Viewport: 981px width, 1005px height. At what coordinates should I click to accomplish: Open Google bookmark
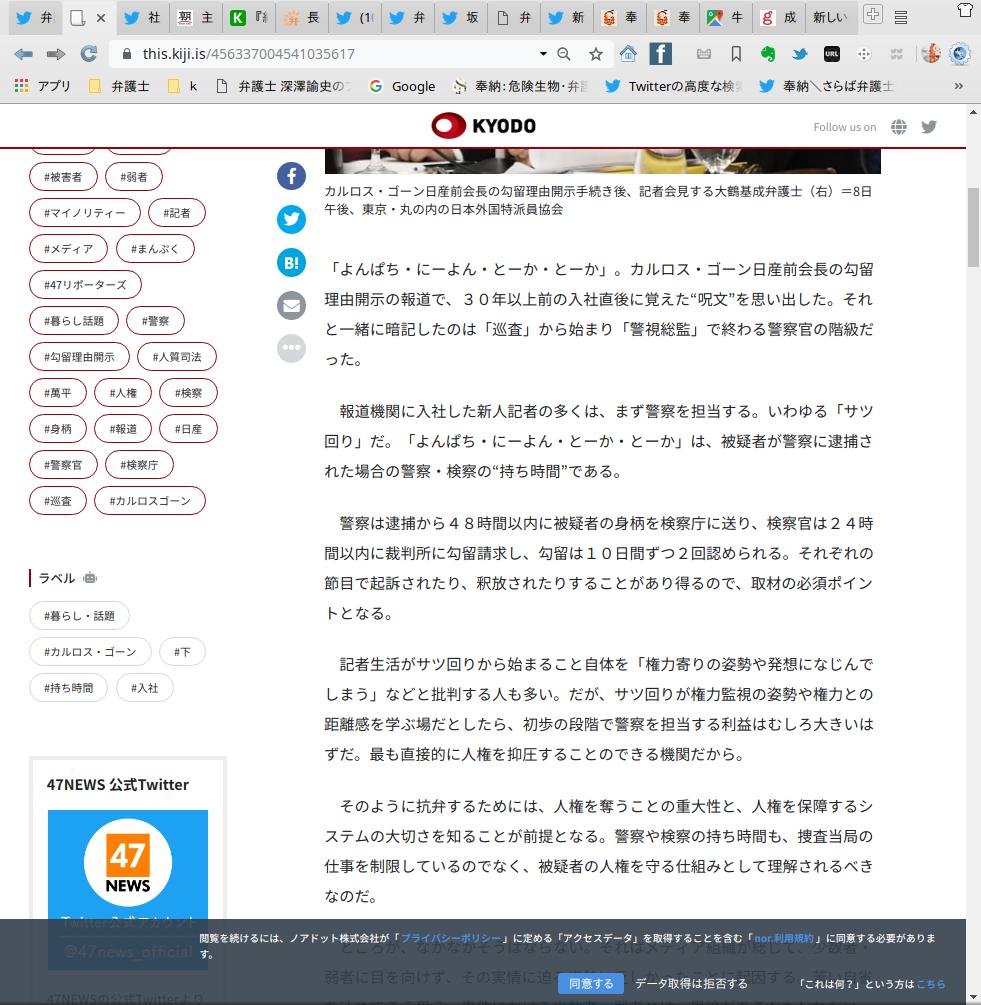click(x=403, y=86)
